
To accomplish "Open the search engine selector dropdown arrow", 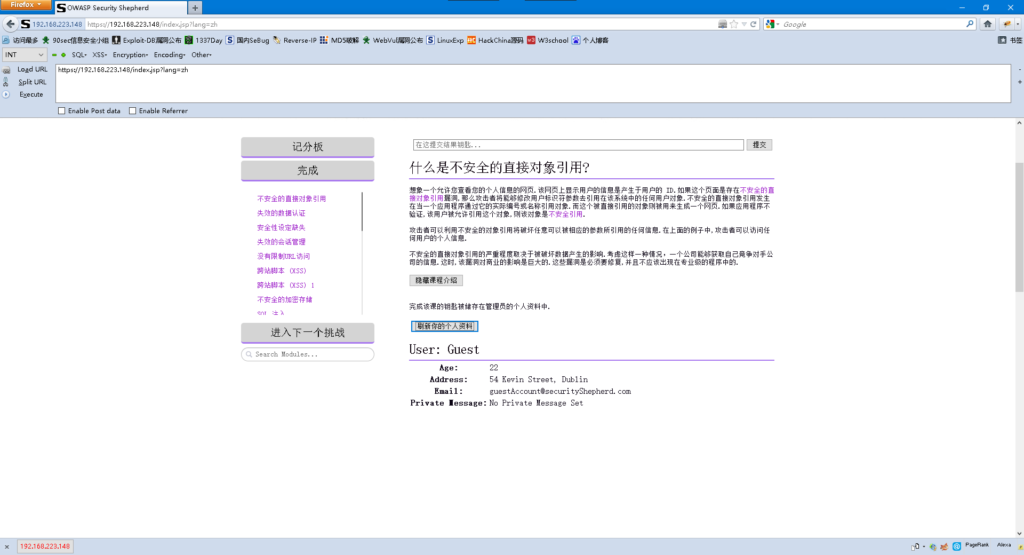I will (x=778, y=24).
